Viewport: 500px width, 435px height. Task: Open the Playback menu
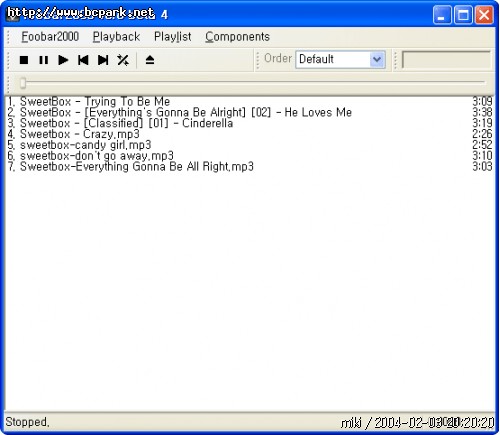(x=116, y=36)
